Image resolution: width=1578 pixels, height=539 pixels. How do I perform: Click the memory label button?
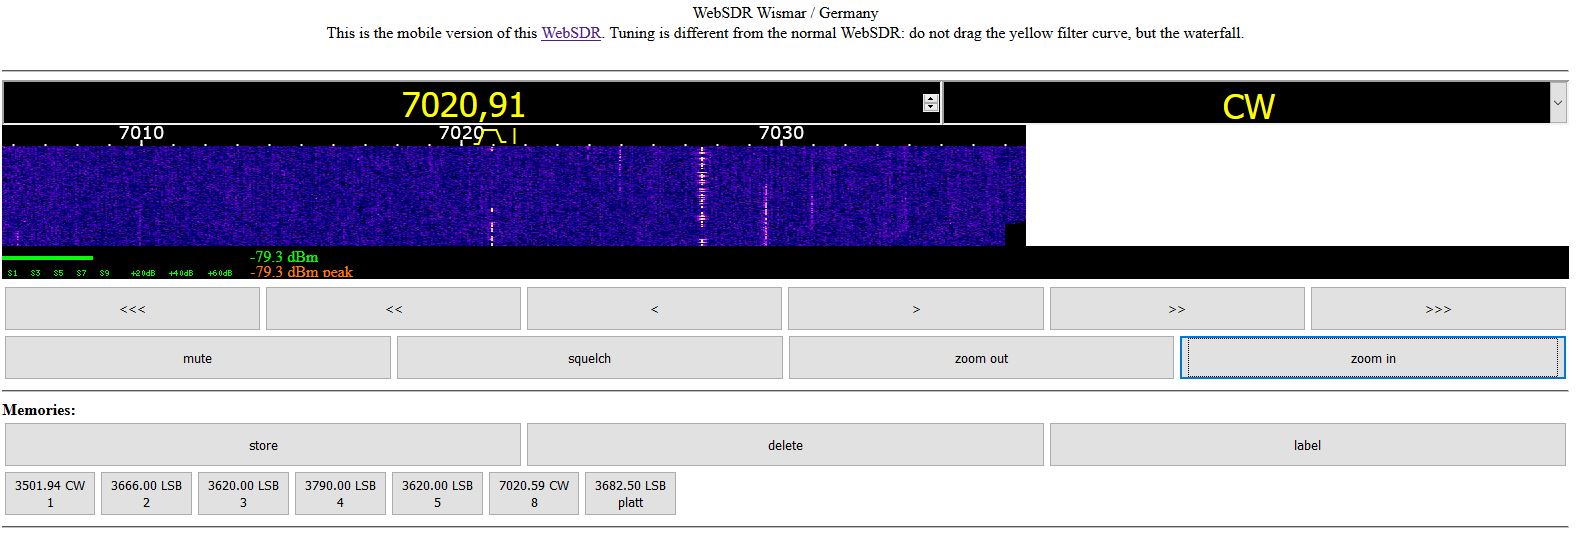coord(1307,445)
